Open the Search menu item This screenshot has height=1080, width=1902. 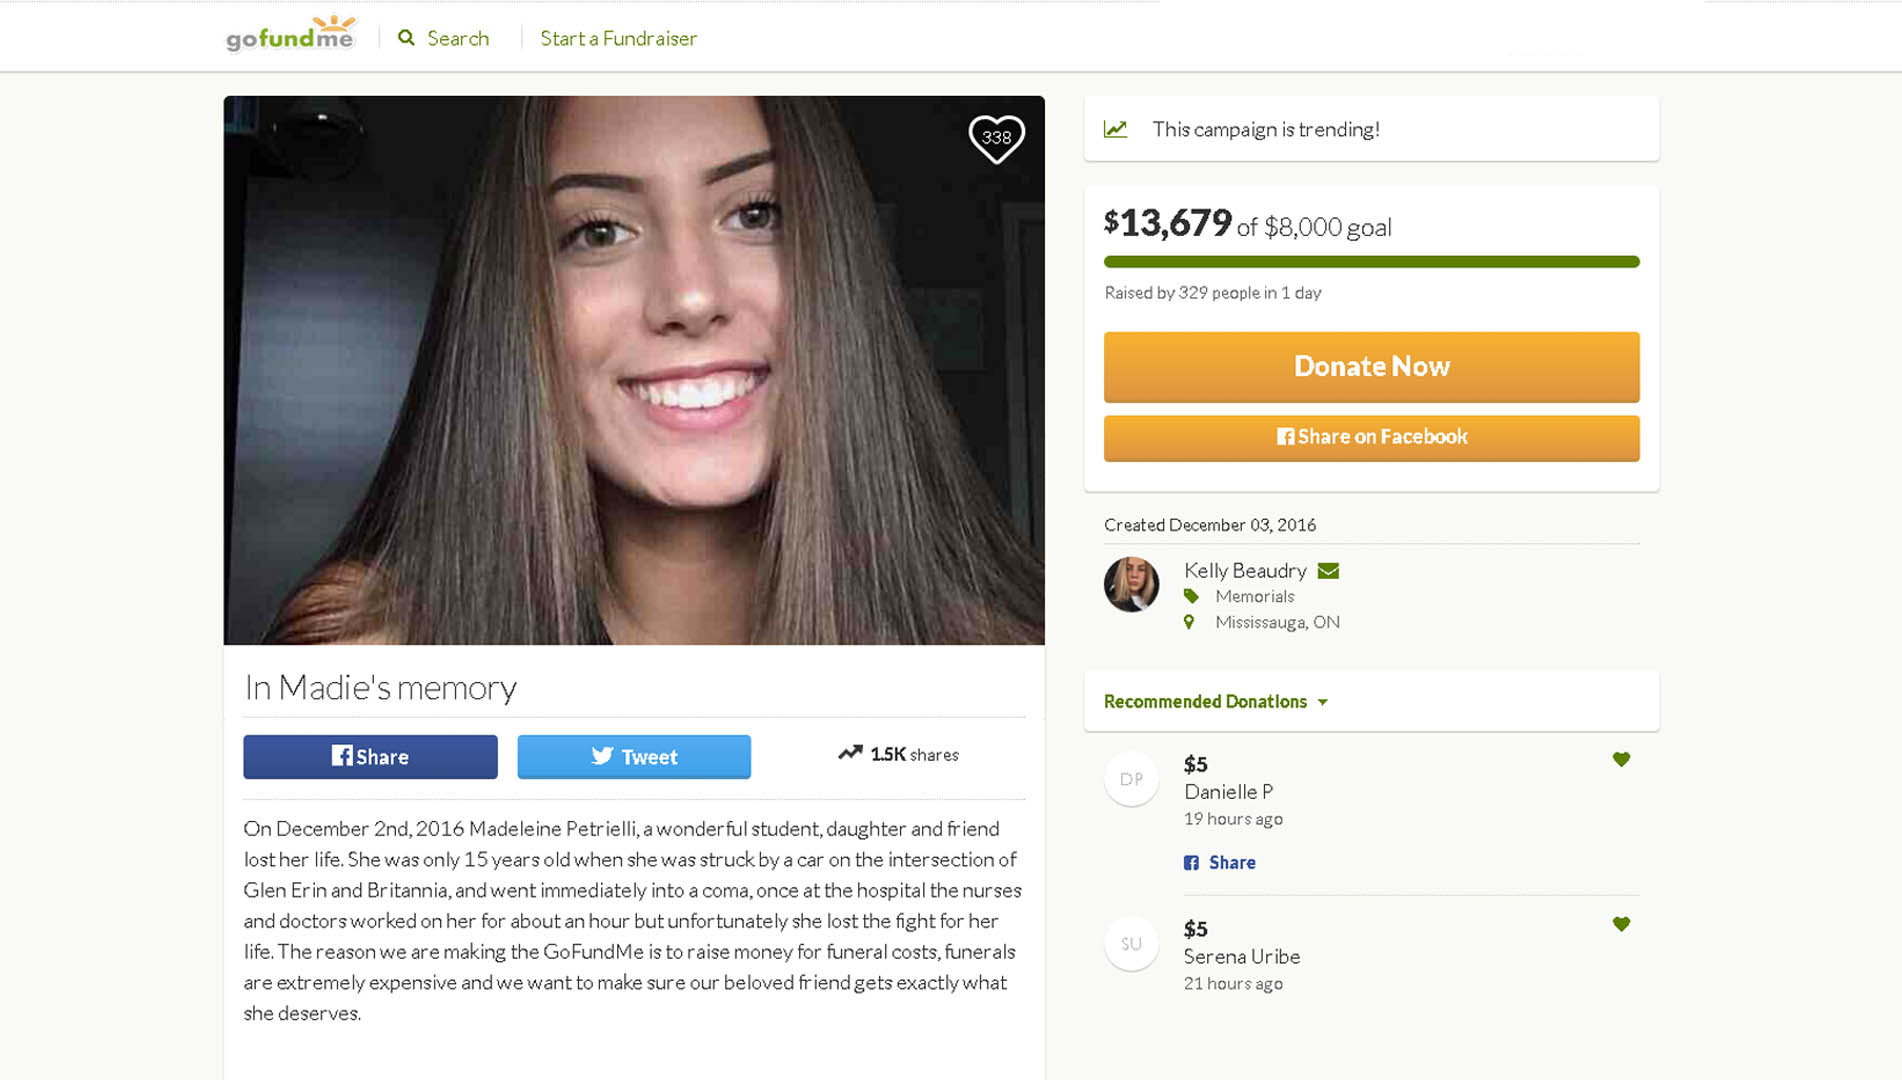pos(458,38)
